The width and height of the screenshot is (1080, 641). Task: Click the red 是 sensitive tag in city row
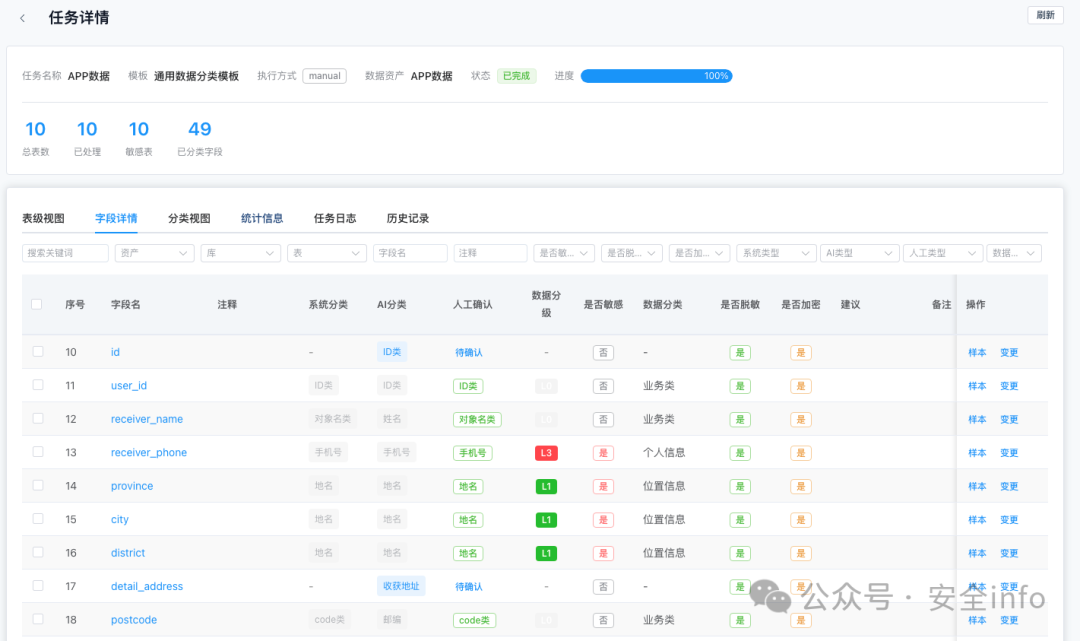pyautogui.click(x=603, y=520)
